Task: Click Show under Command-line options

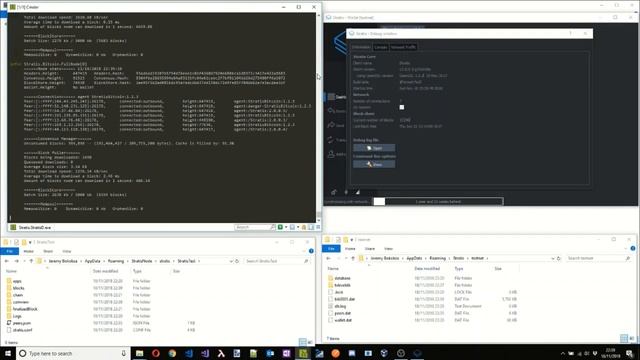Action: 374,164
